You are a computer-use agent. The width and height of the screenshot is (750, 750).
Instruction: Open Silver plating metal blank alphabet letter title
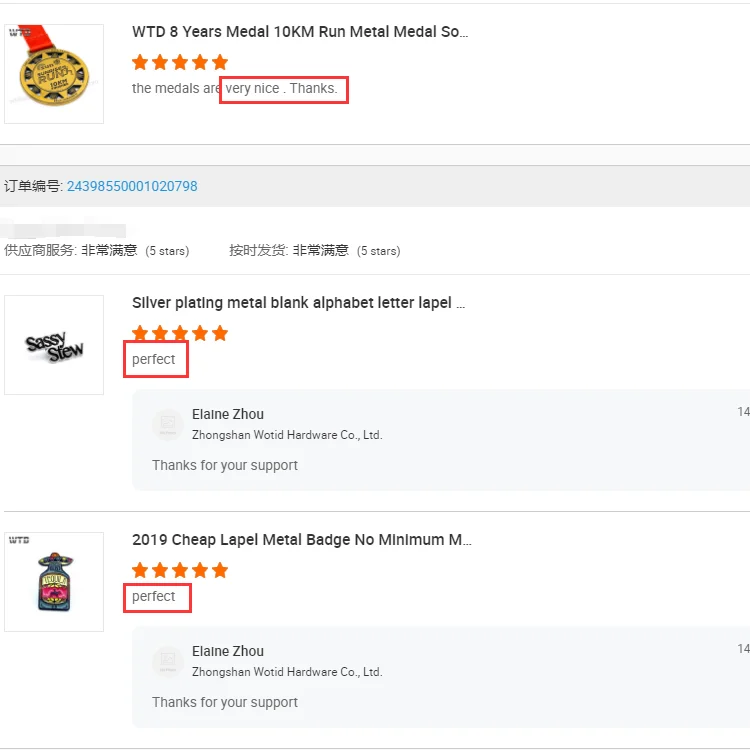(x=298, y=302)
